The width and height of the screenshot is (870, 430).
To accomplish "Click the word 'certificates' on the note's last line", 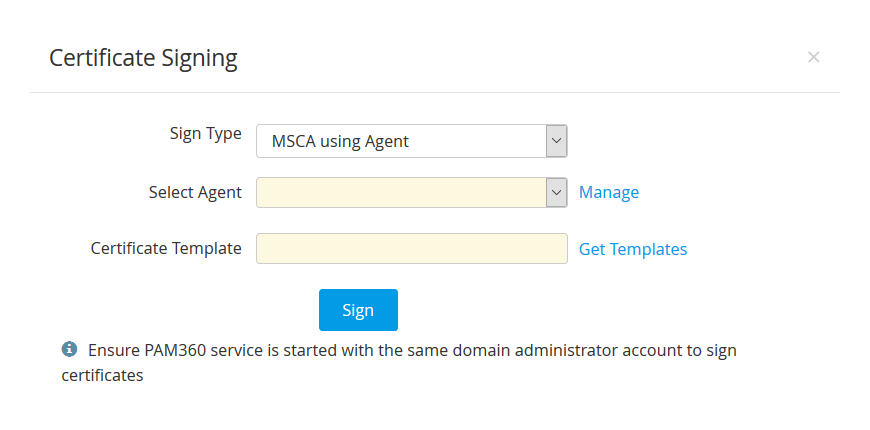I will click(x=103, y=376).
